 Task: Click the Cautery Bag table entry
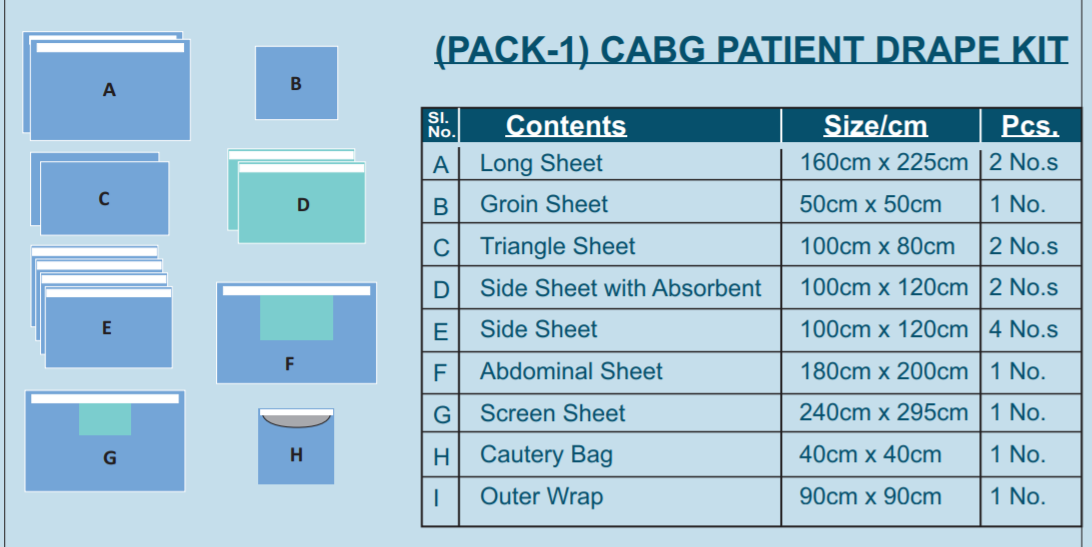pos(546,455)
